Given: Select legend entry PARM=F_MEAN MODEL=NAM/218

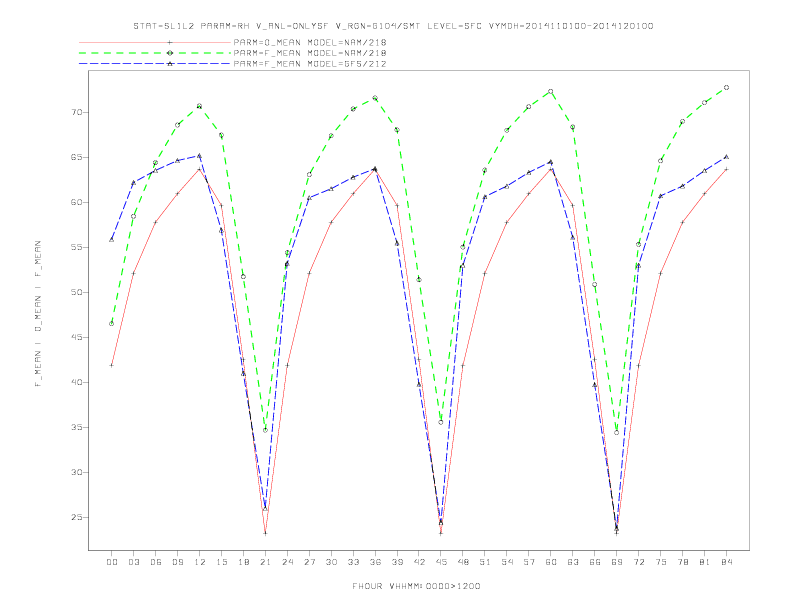Looking at the screenshot, I should (x=310, y=53).
